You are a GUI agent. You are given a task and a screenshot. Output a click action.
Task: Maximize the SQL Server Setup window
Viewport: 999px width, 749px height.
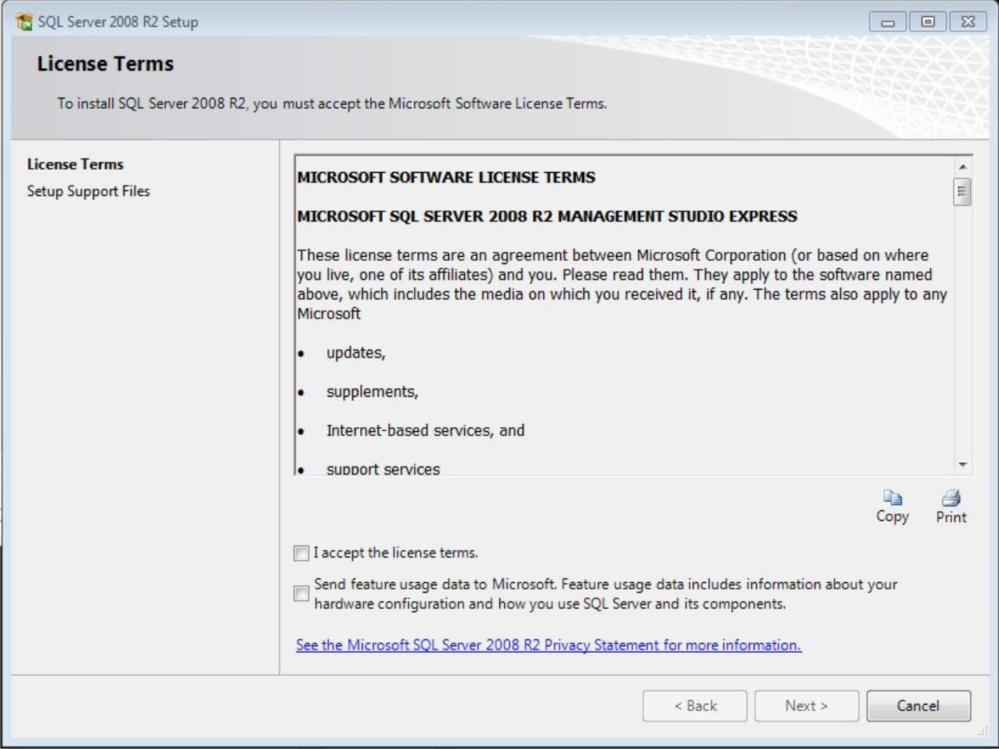click(927, 22)
